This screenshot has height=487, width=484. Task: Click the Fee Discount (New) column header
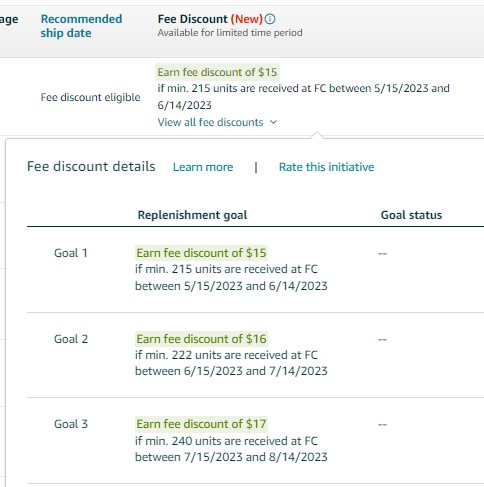coord(210,19)
